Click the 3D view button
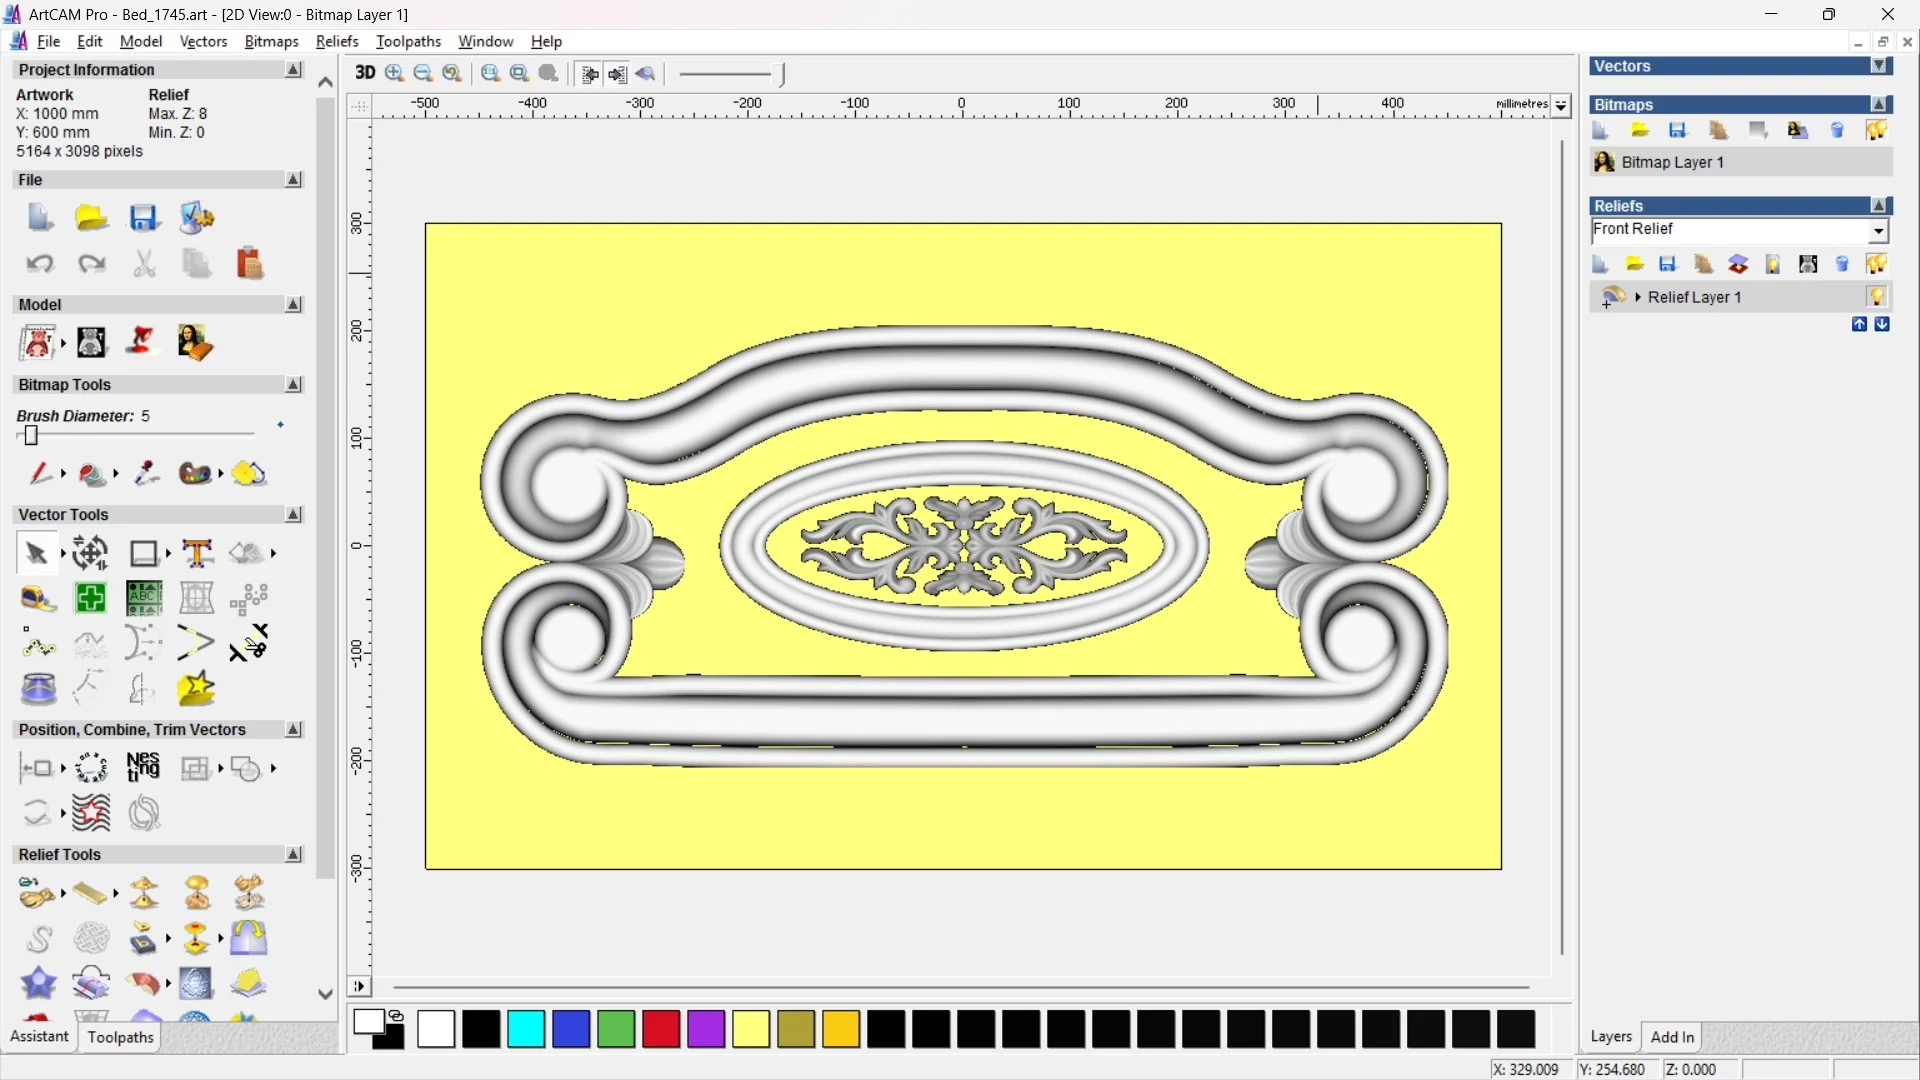This screenshot has height=1080, width=1920. click(x=364, y=73)
